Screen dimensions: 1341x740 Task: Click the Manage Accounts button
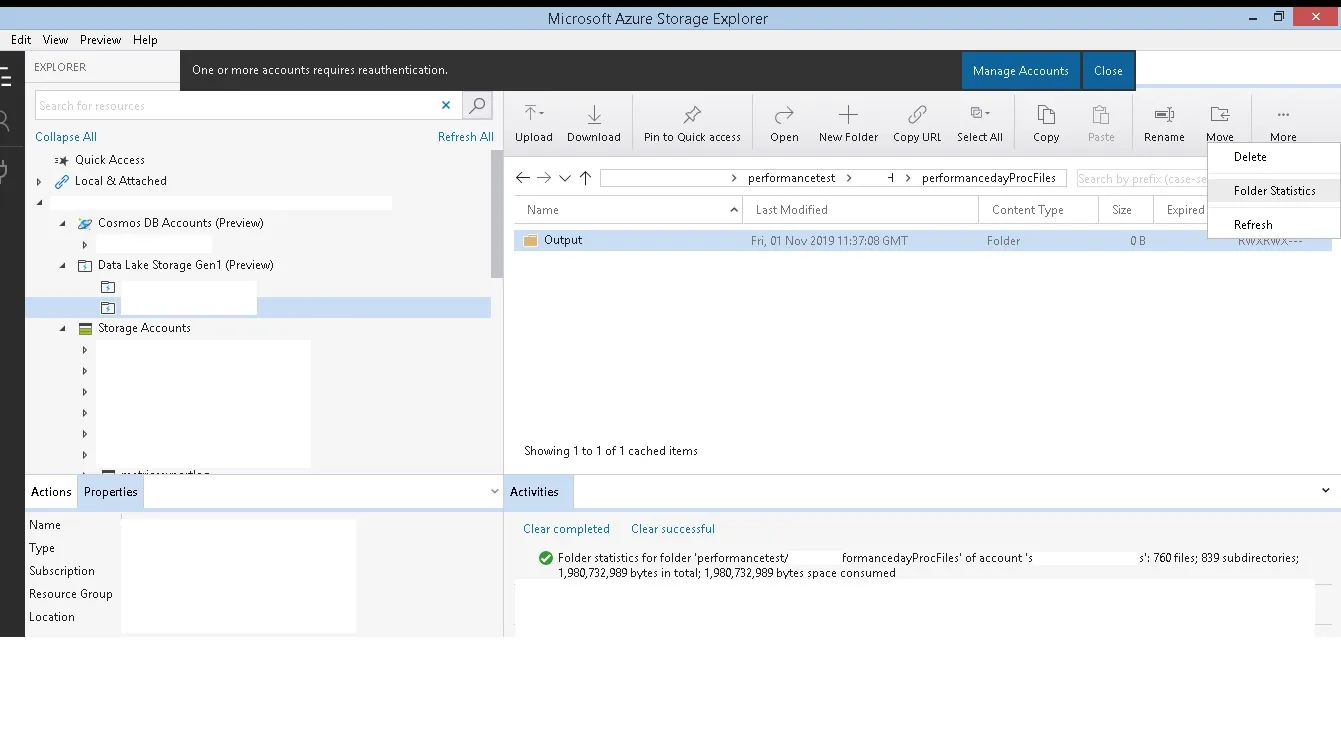(x=1021, y=71)
